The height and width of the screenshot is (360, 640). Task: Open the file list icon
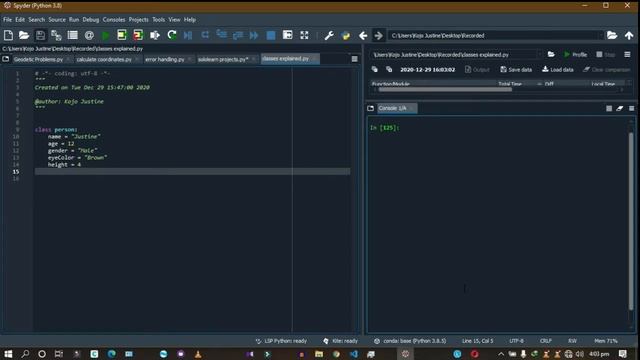click(73, 35)
